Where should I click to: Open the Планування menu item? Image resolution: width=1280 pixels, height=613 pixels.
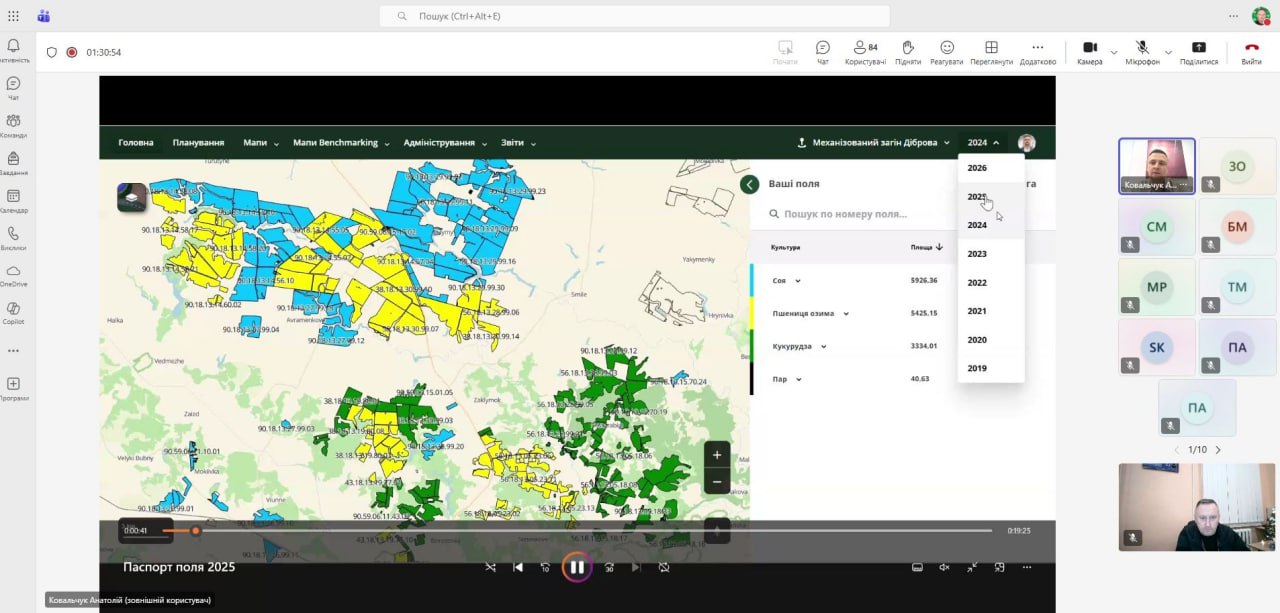[x=198, y=143]
